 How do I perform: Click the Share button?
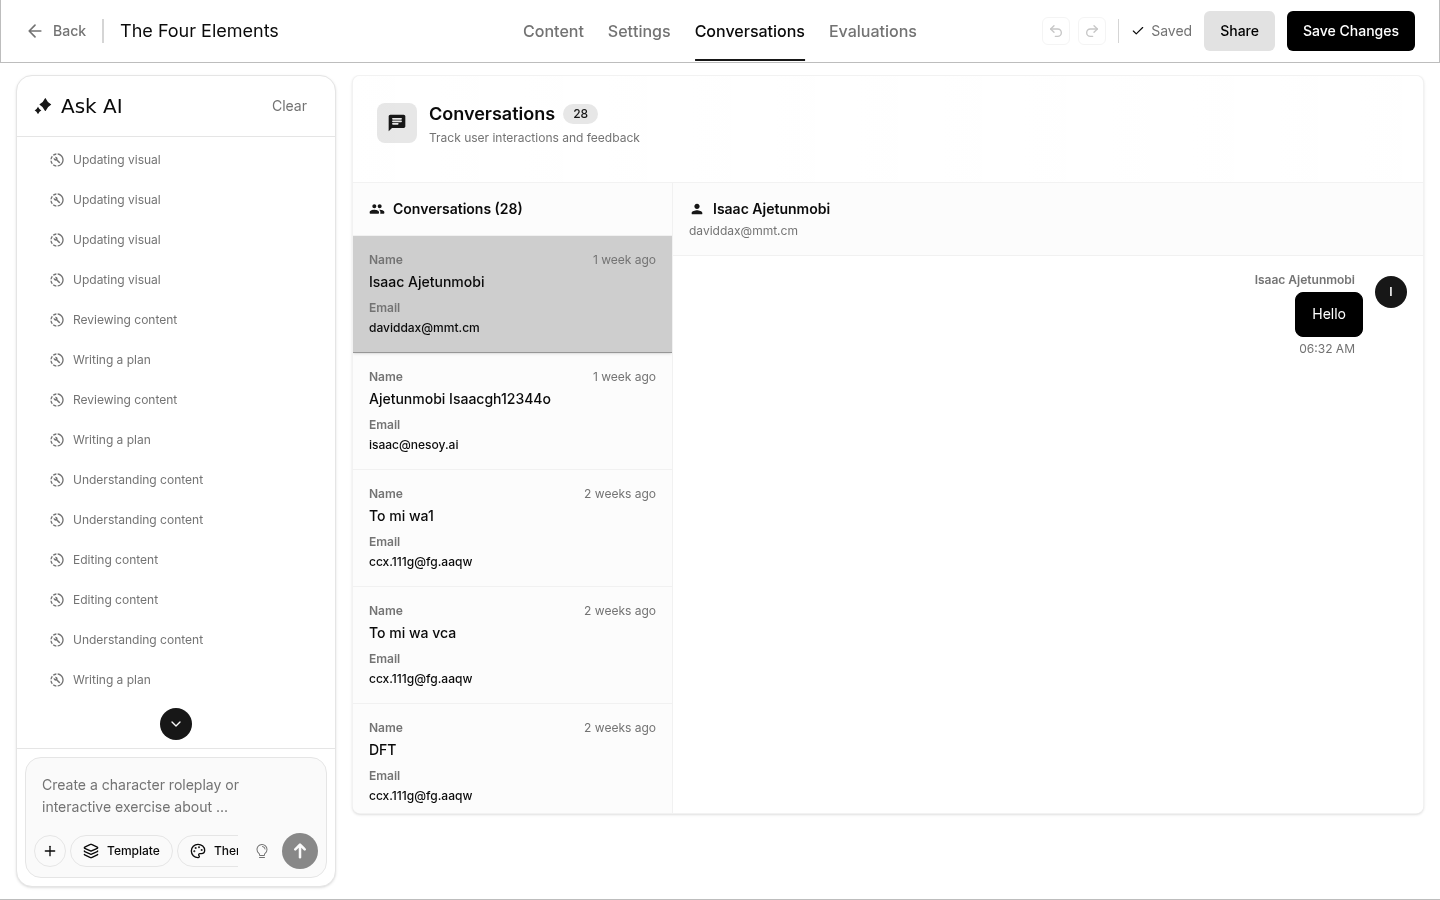(x=1239, y=31)
